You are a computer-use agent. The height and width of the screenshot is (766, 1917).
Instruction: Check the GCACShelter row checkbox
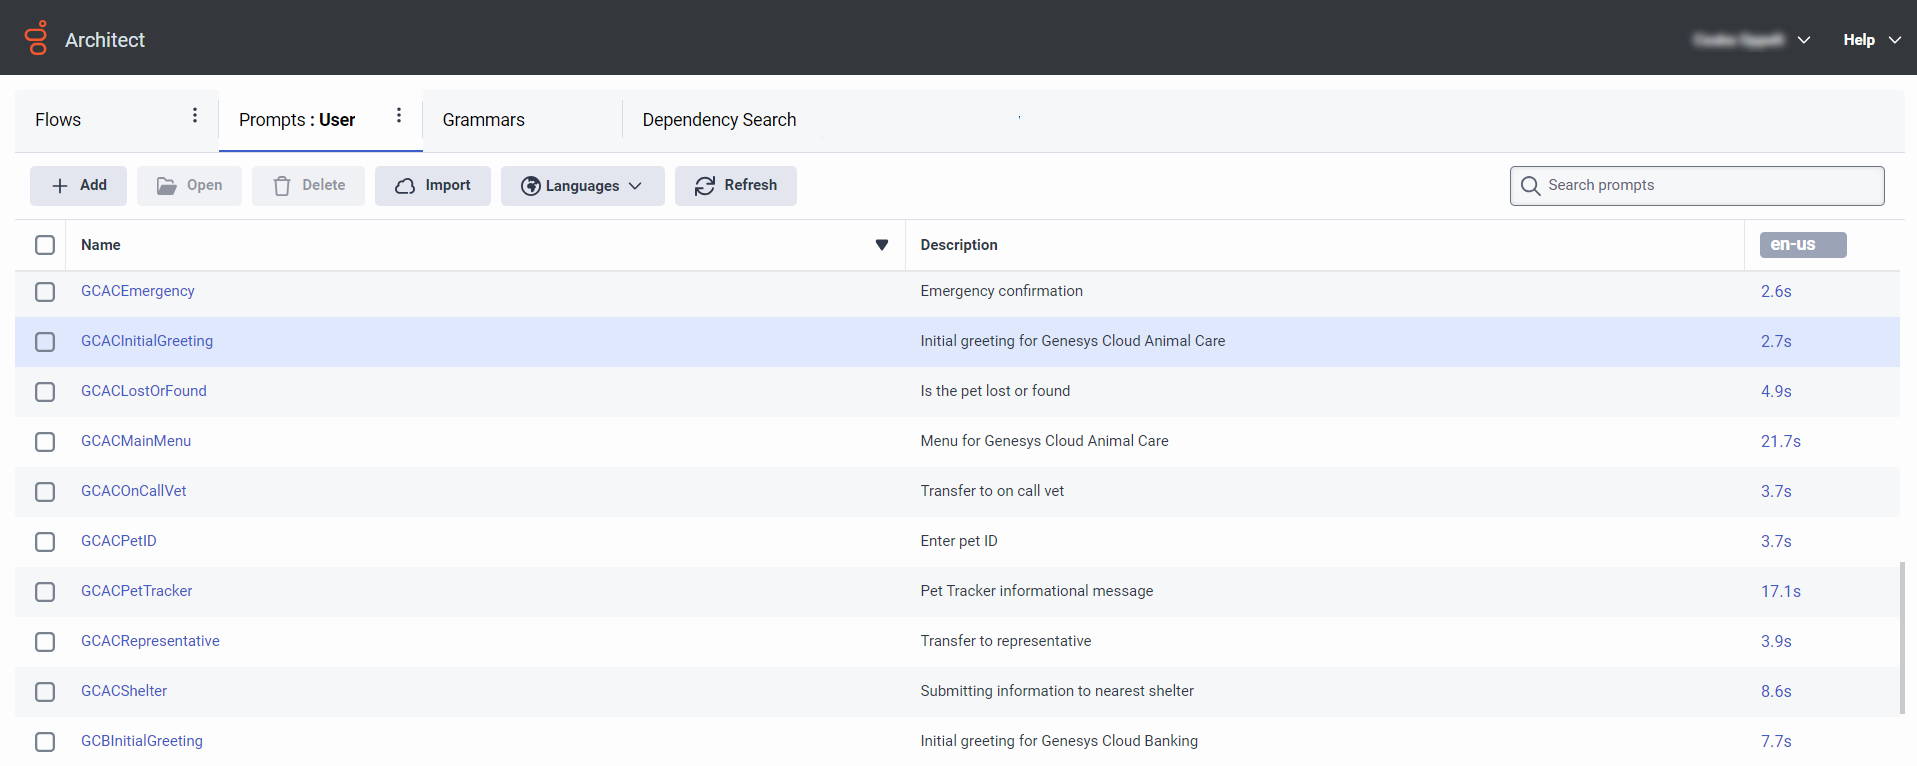click(x=45, y=692)
